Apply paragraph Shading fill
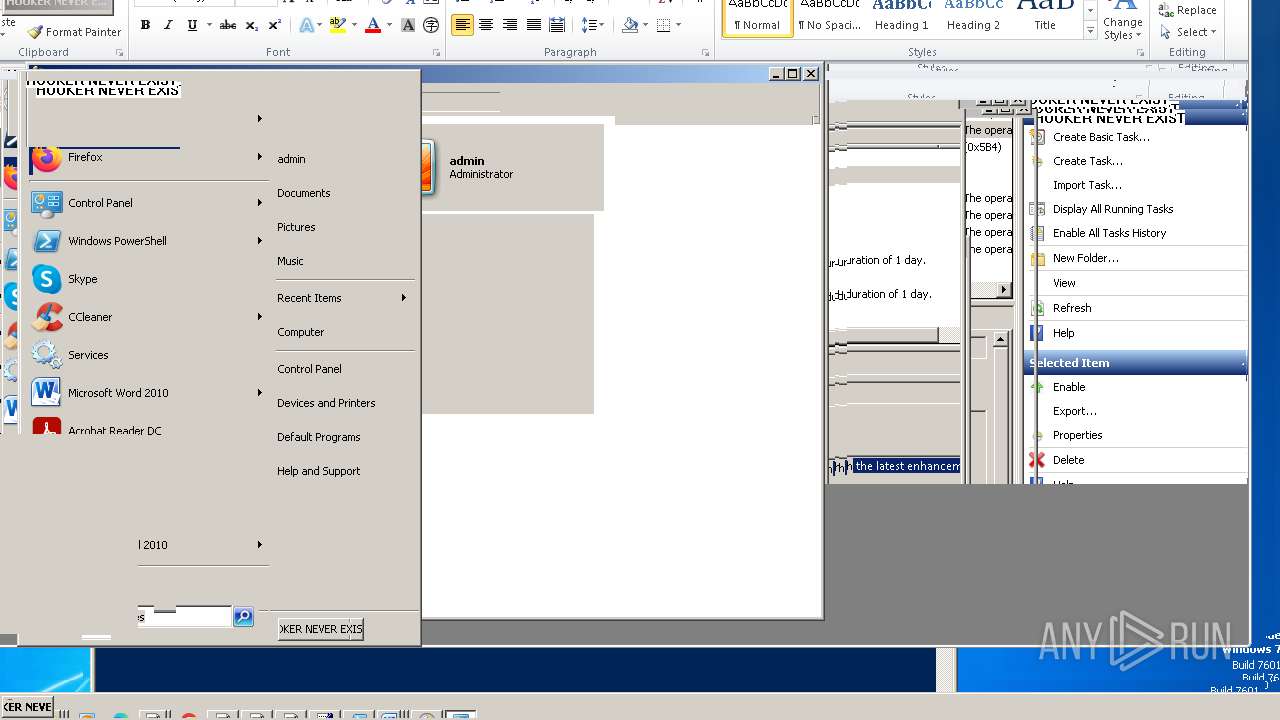This screenshot has height=720, width=1280. click(x=630, y=25)
